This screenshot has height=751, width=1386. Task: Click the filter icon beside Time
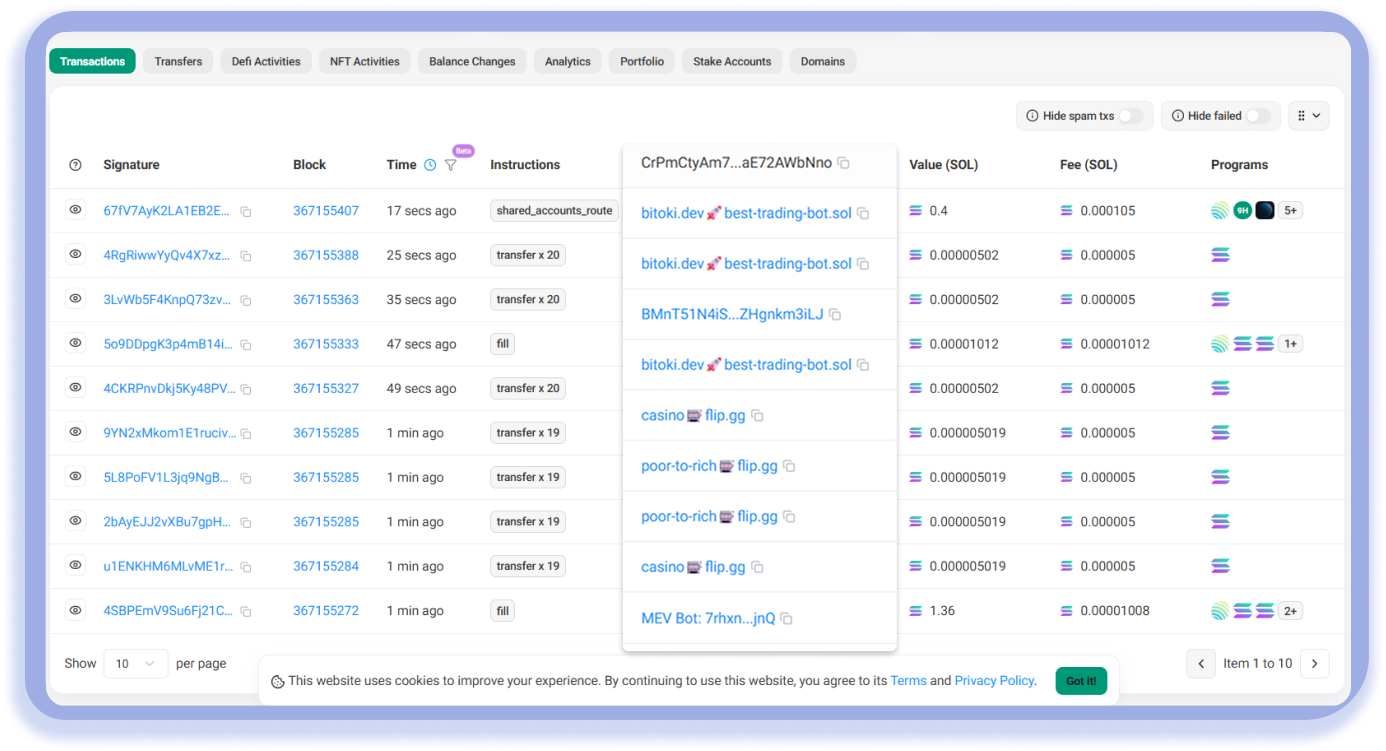pos(450,165)
